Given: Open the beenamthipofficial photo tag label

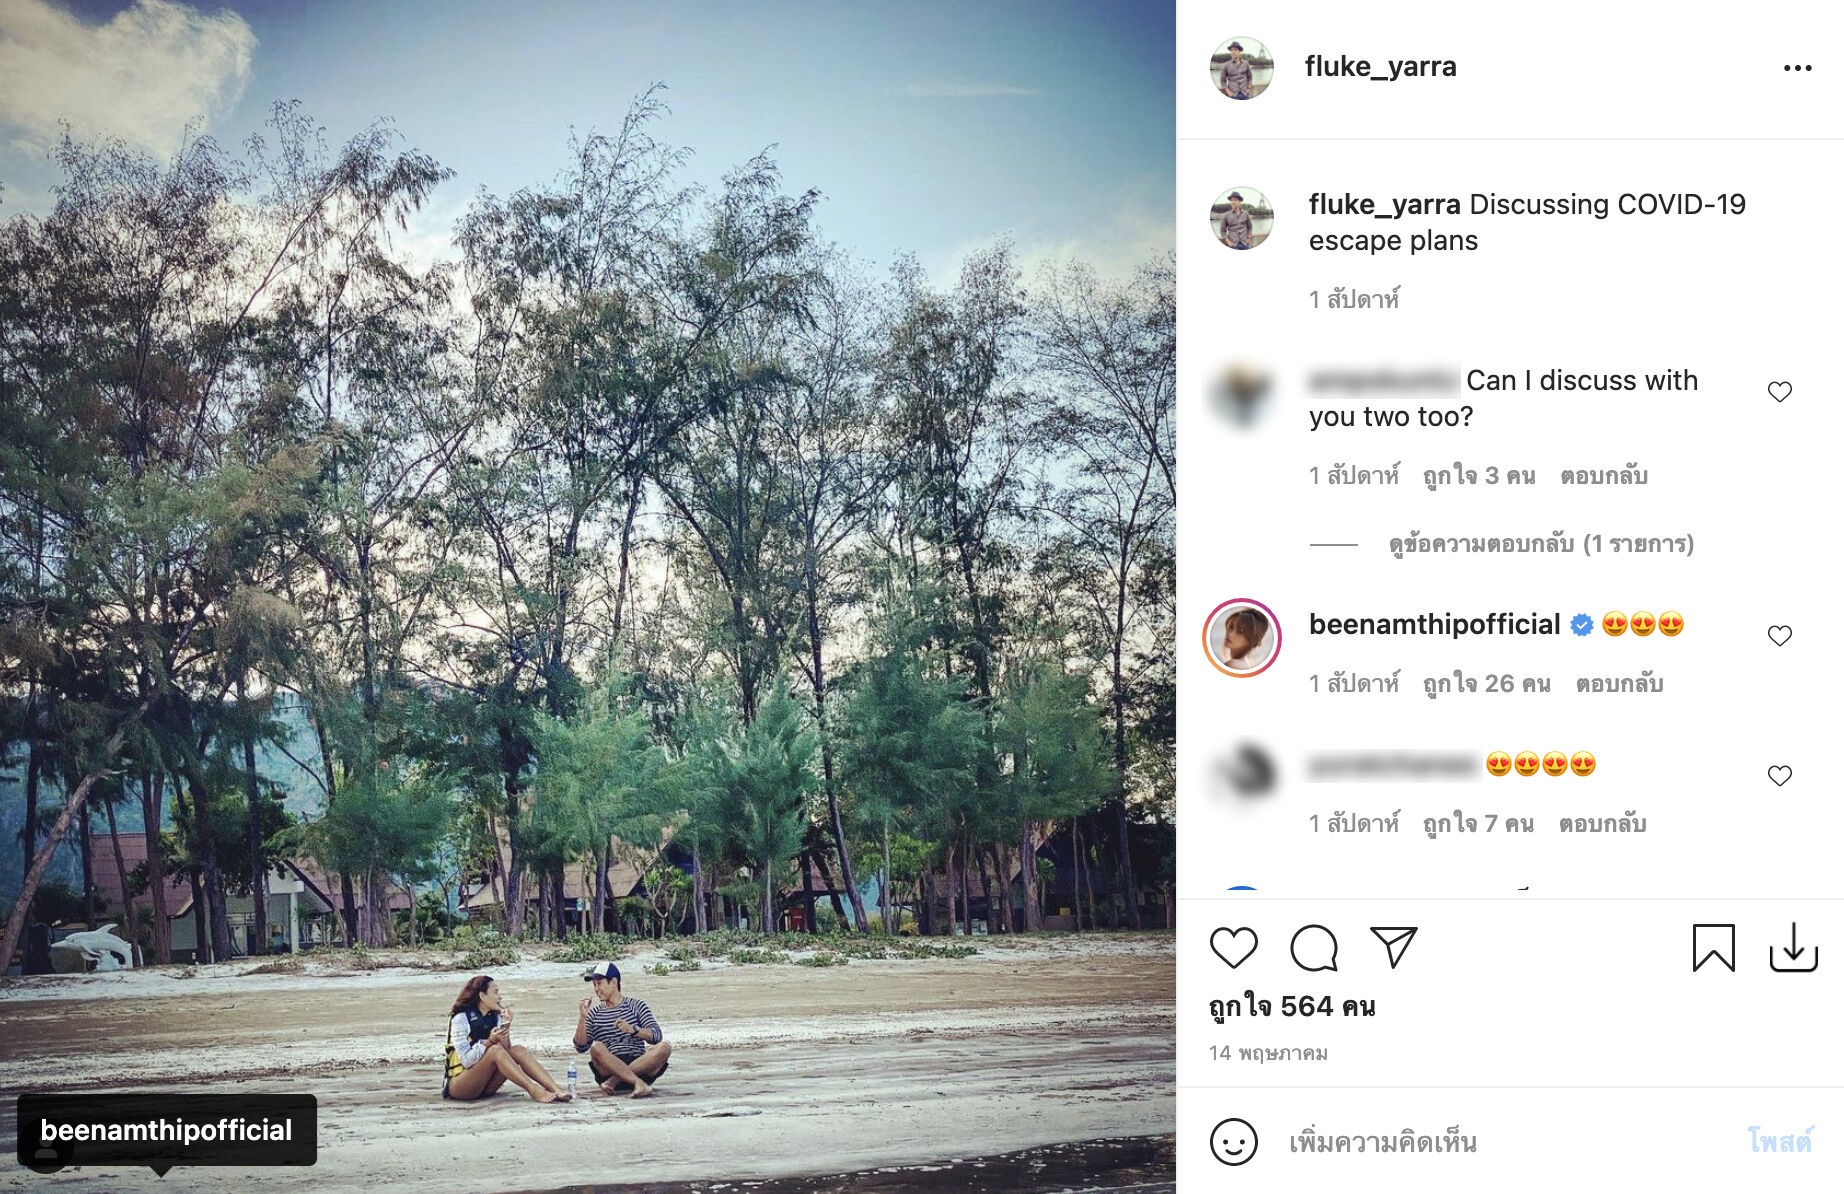Looking at the screenshot, I should pyautogui.click(x=167, y=1130).
